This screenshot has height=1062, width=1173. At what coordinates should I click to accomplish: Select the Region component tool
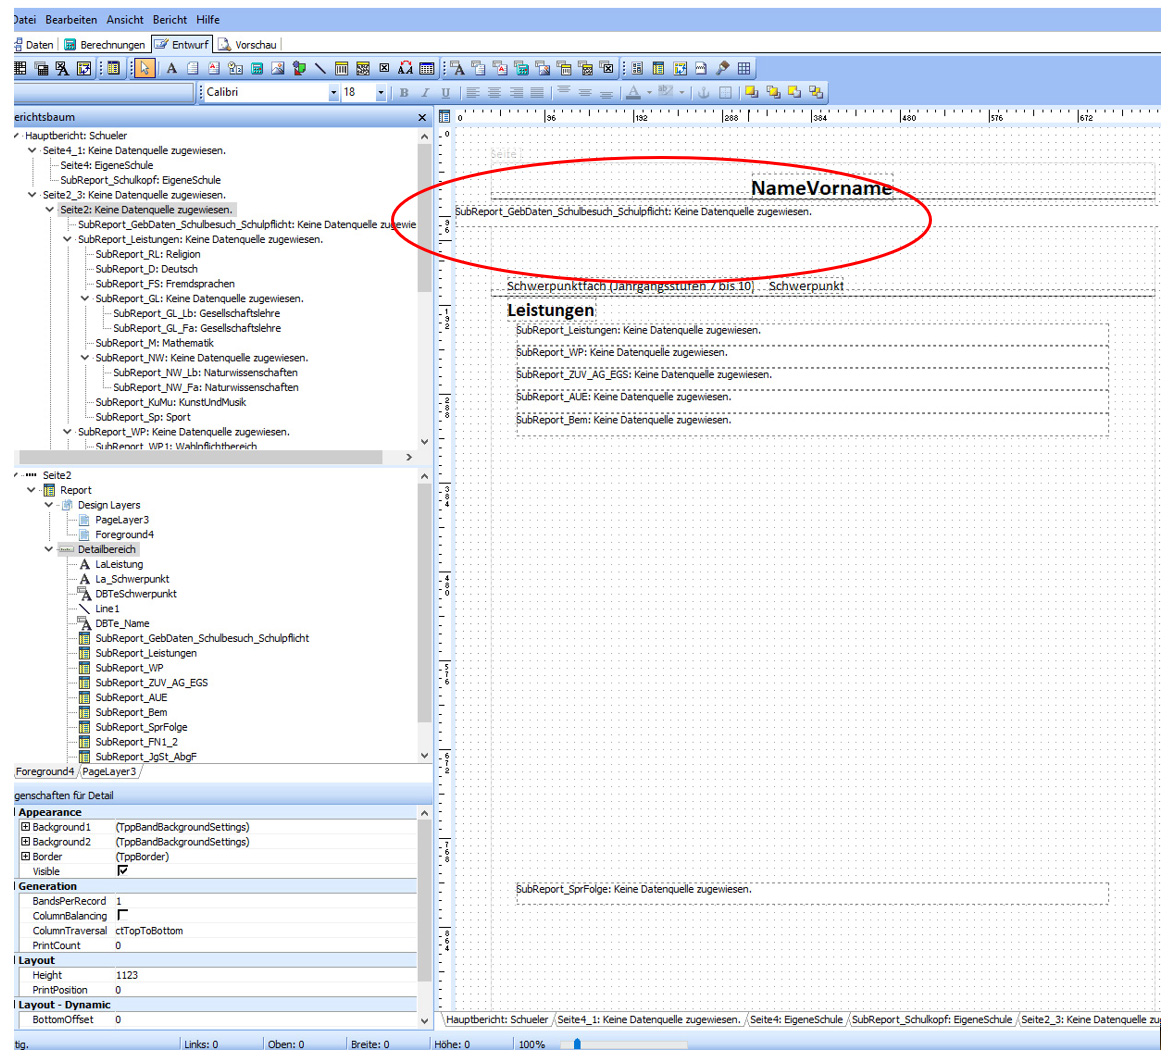pos(637,69)
